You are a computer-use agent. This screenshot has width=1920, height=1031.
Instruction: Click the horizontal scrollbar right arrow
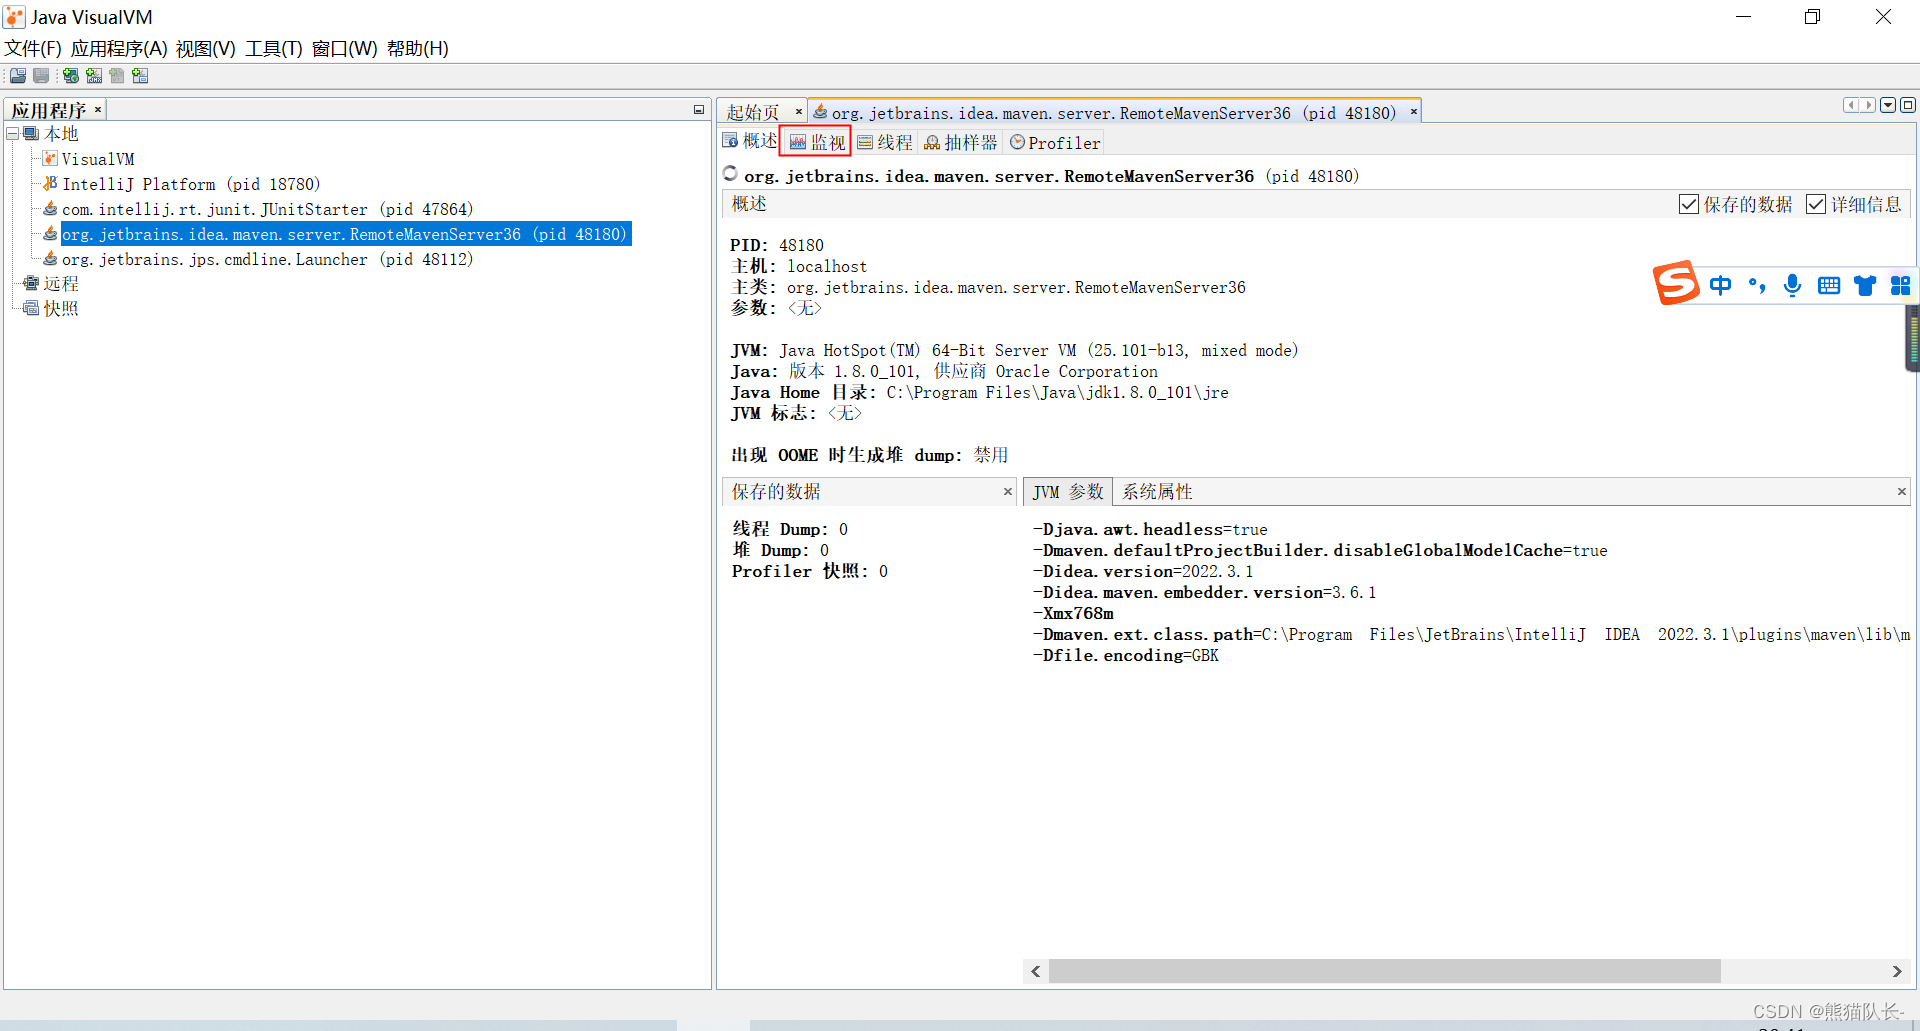coord(1897,971)
